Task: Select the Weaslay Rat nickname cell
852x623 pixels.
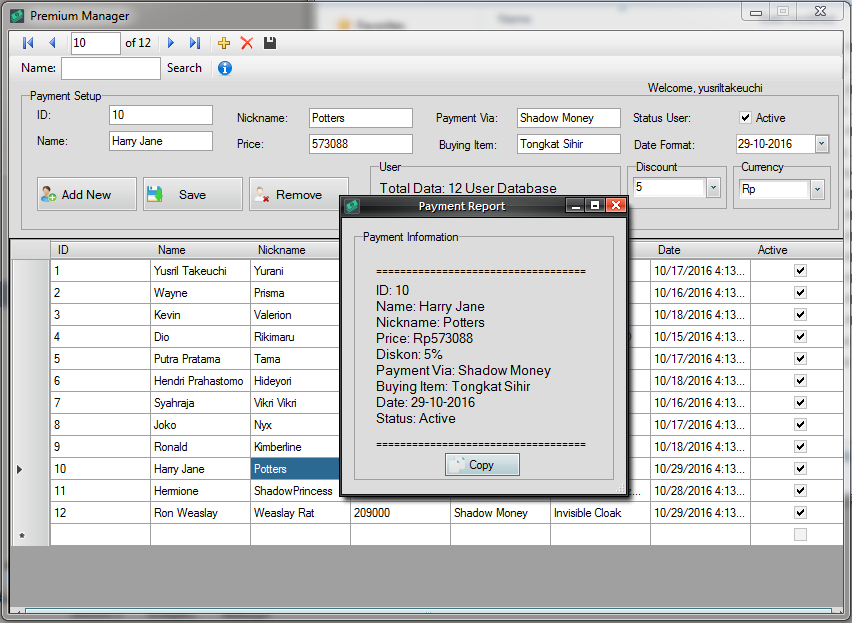Action: point(300,513)
